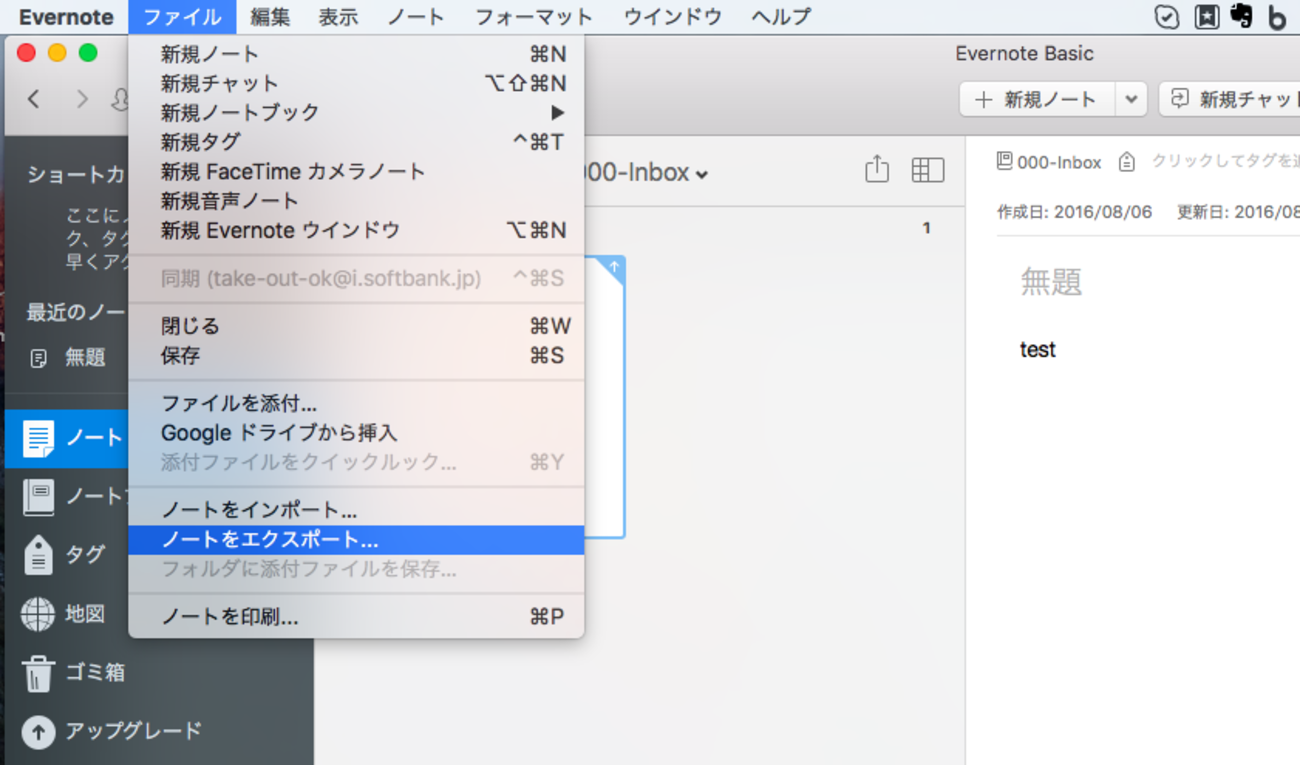This screenshot has width=1300, height=765.
Task: Click the checkmark status icon in the menu bar
Action: coord(1166,16)
